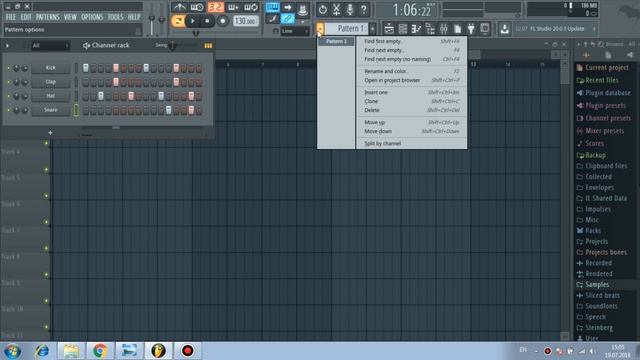Viewport: 640px width, 360px height.
Task: Adjust the Kick channel pan knob
Action: [16, 68]
